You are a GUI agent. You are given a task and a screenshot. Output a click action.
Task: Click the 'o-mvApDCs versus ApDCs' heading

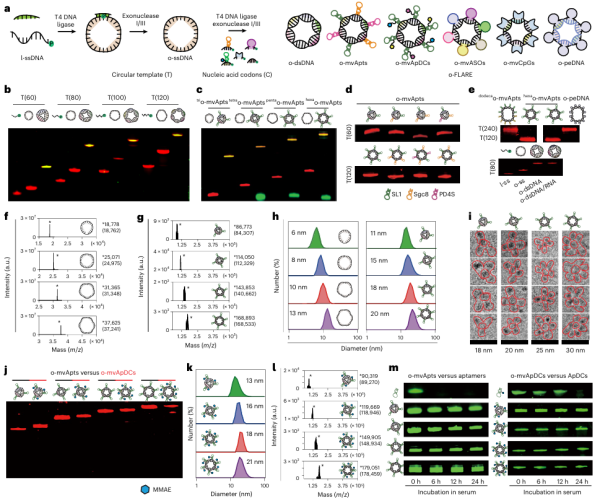pos(549,376)
